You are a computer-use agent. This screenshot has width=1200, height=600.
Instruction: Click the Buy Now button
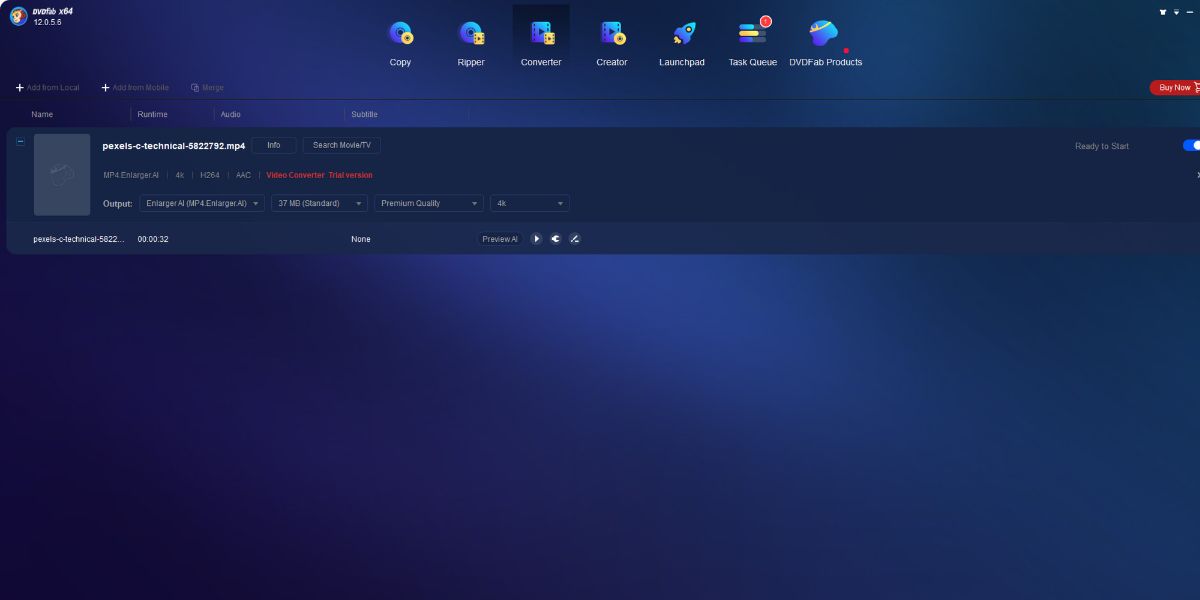point(1173,87)
